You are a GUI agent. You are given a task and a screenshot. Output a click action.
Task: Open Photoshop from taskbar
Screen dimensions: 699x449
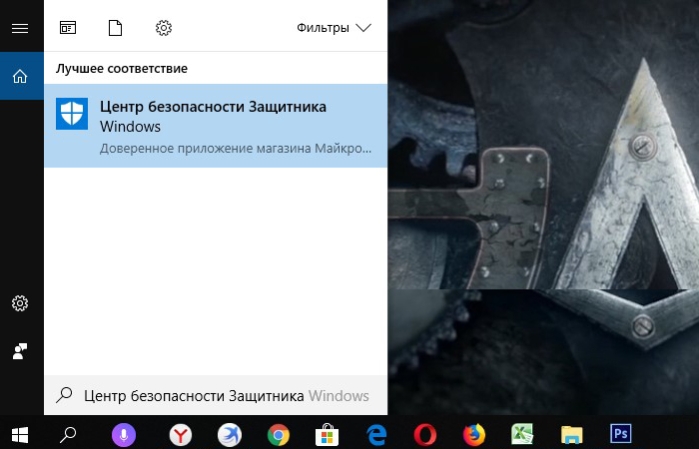pos(621,433)
